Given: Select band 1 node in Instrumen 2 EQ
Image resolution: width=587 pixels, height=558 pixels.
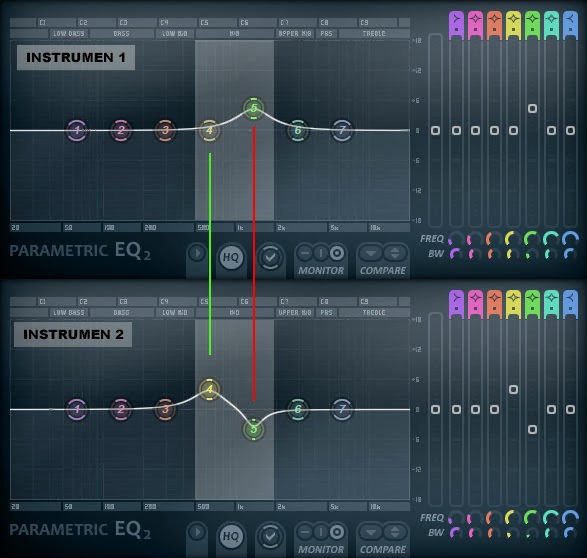Looking at the screenshot, I should tap(77, 409).
